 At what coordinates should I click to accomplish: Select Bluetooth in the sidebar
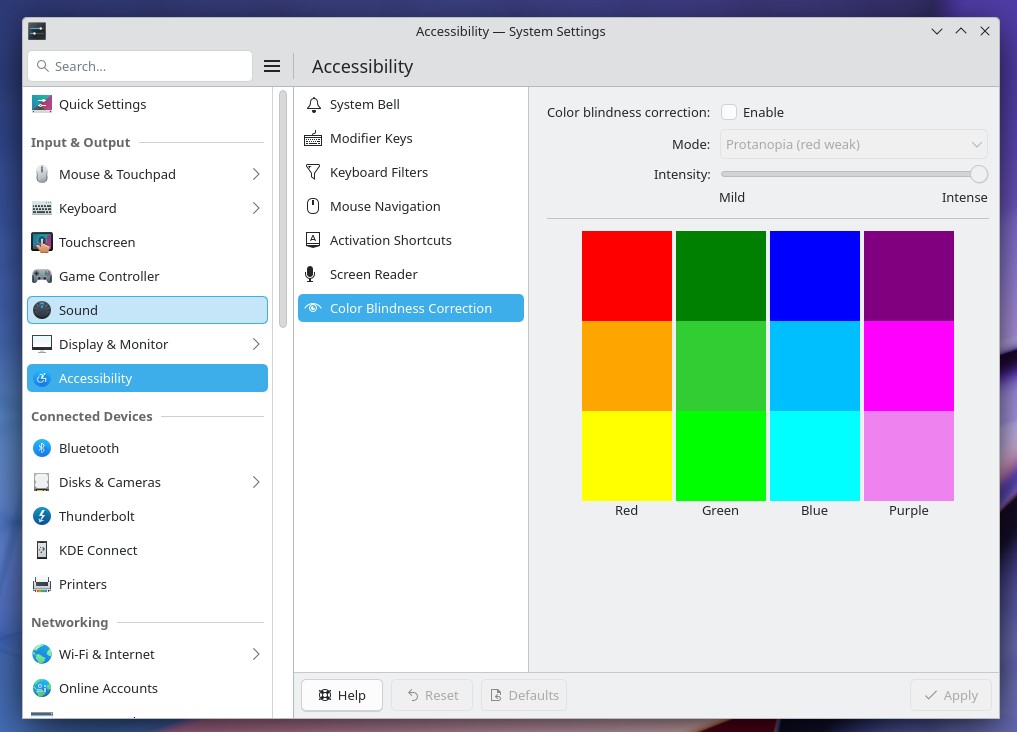[x=147, y=448]
